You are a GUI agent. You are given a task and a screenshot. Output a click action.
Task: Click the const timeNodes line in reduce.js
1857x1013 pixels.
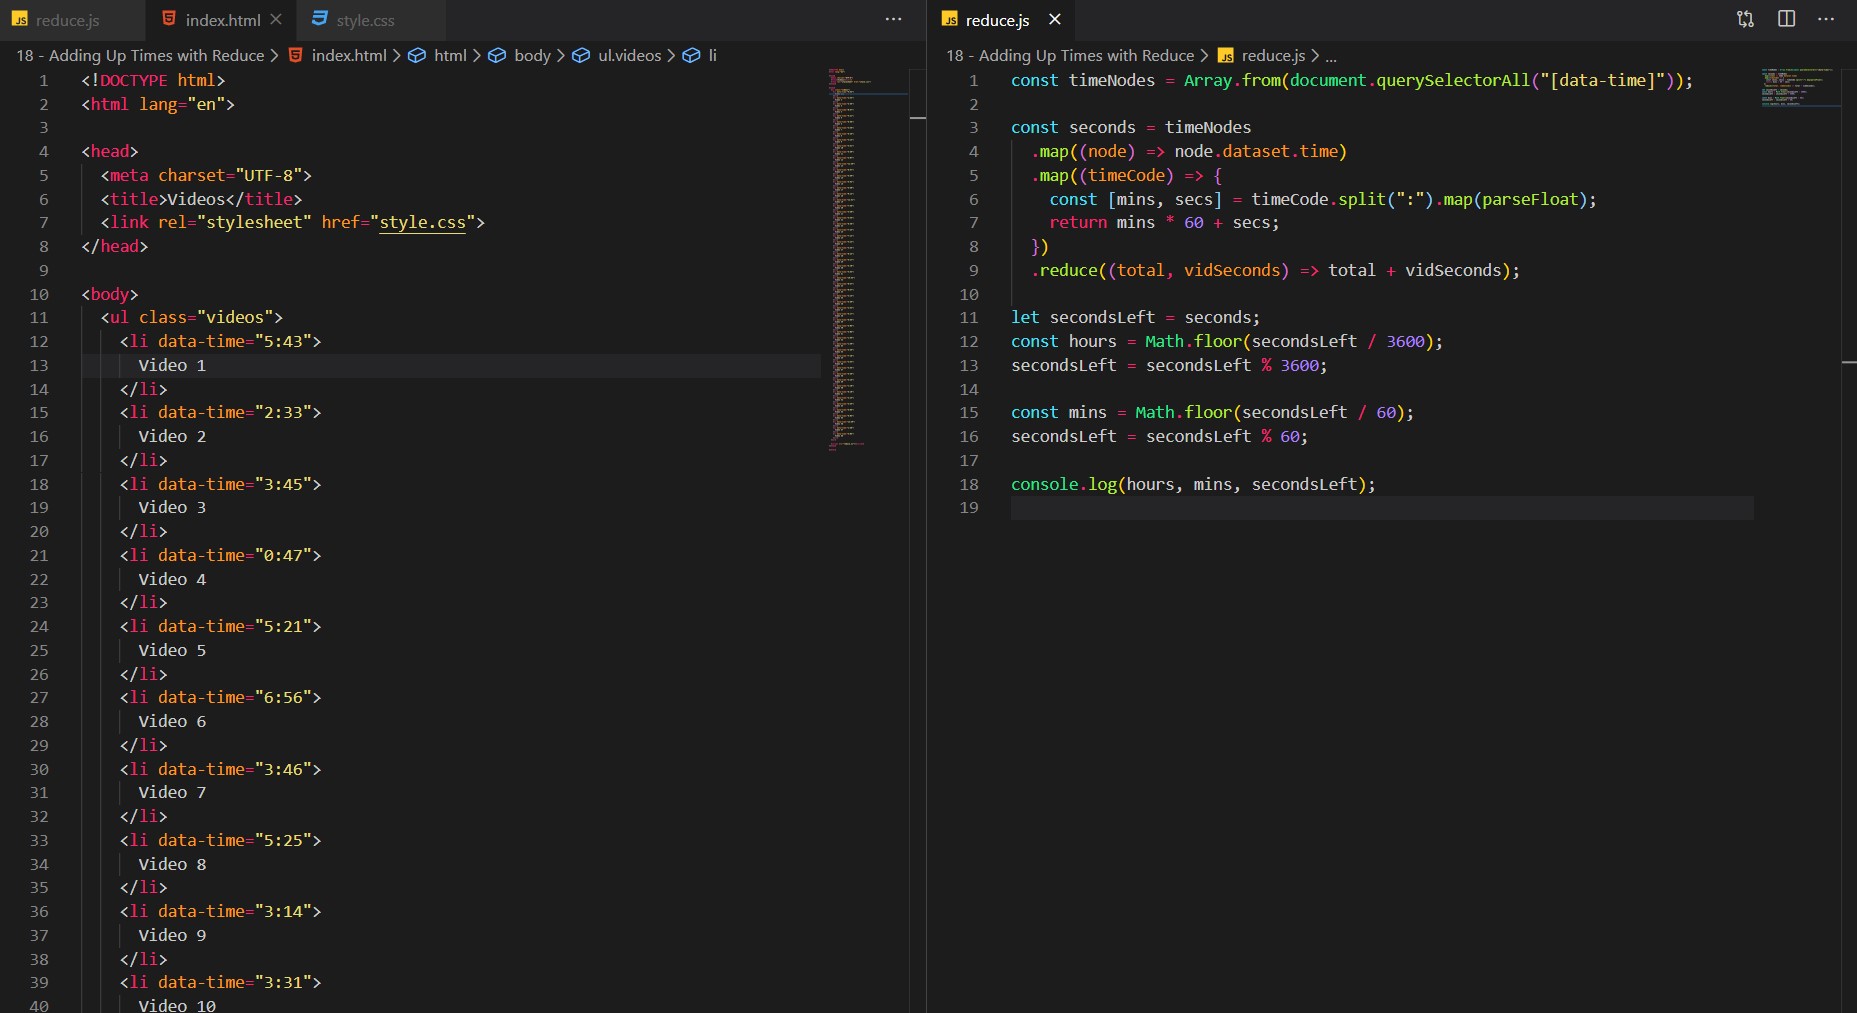pyautogui.click(x=1352, y=80)
